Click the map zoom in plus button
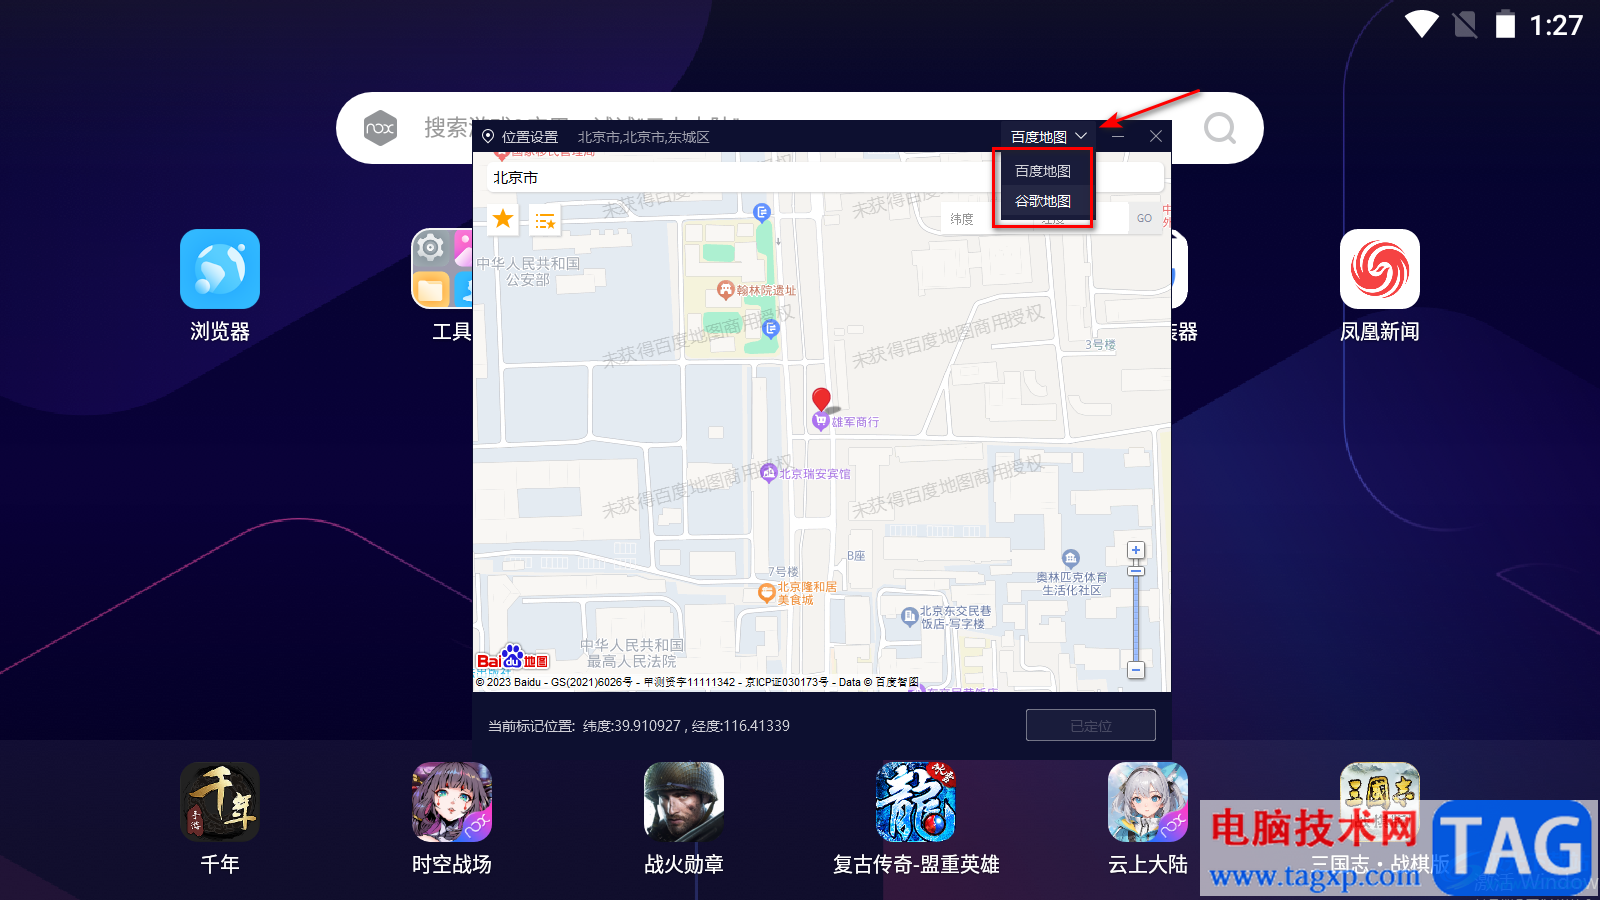 1136,550
